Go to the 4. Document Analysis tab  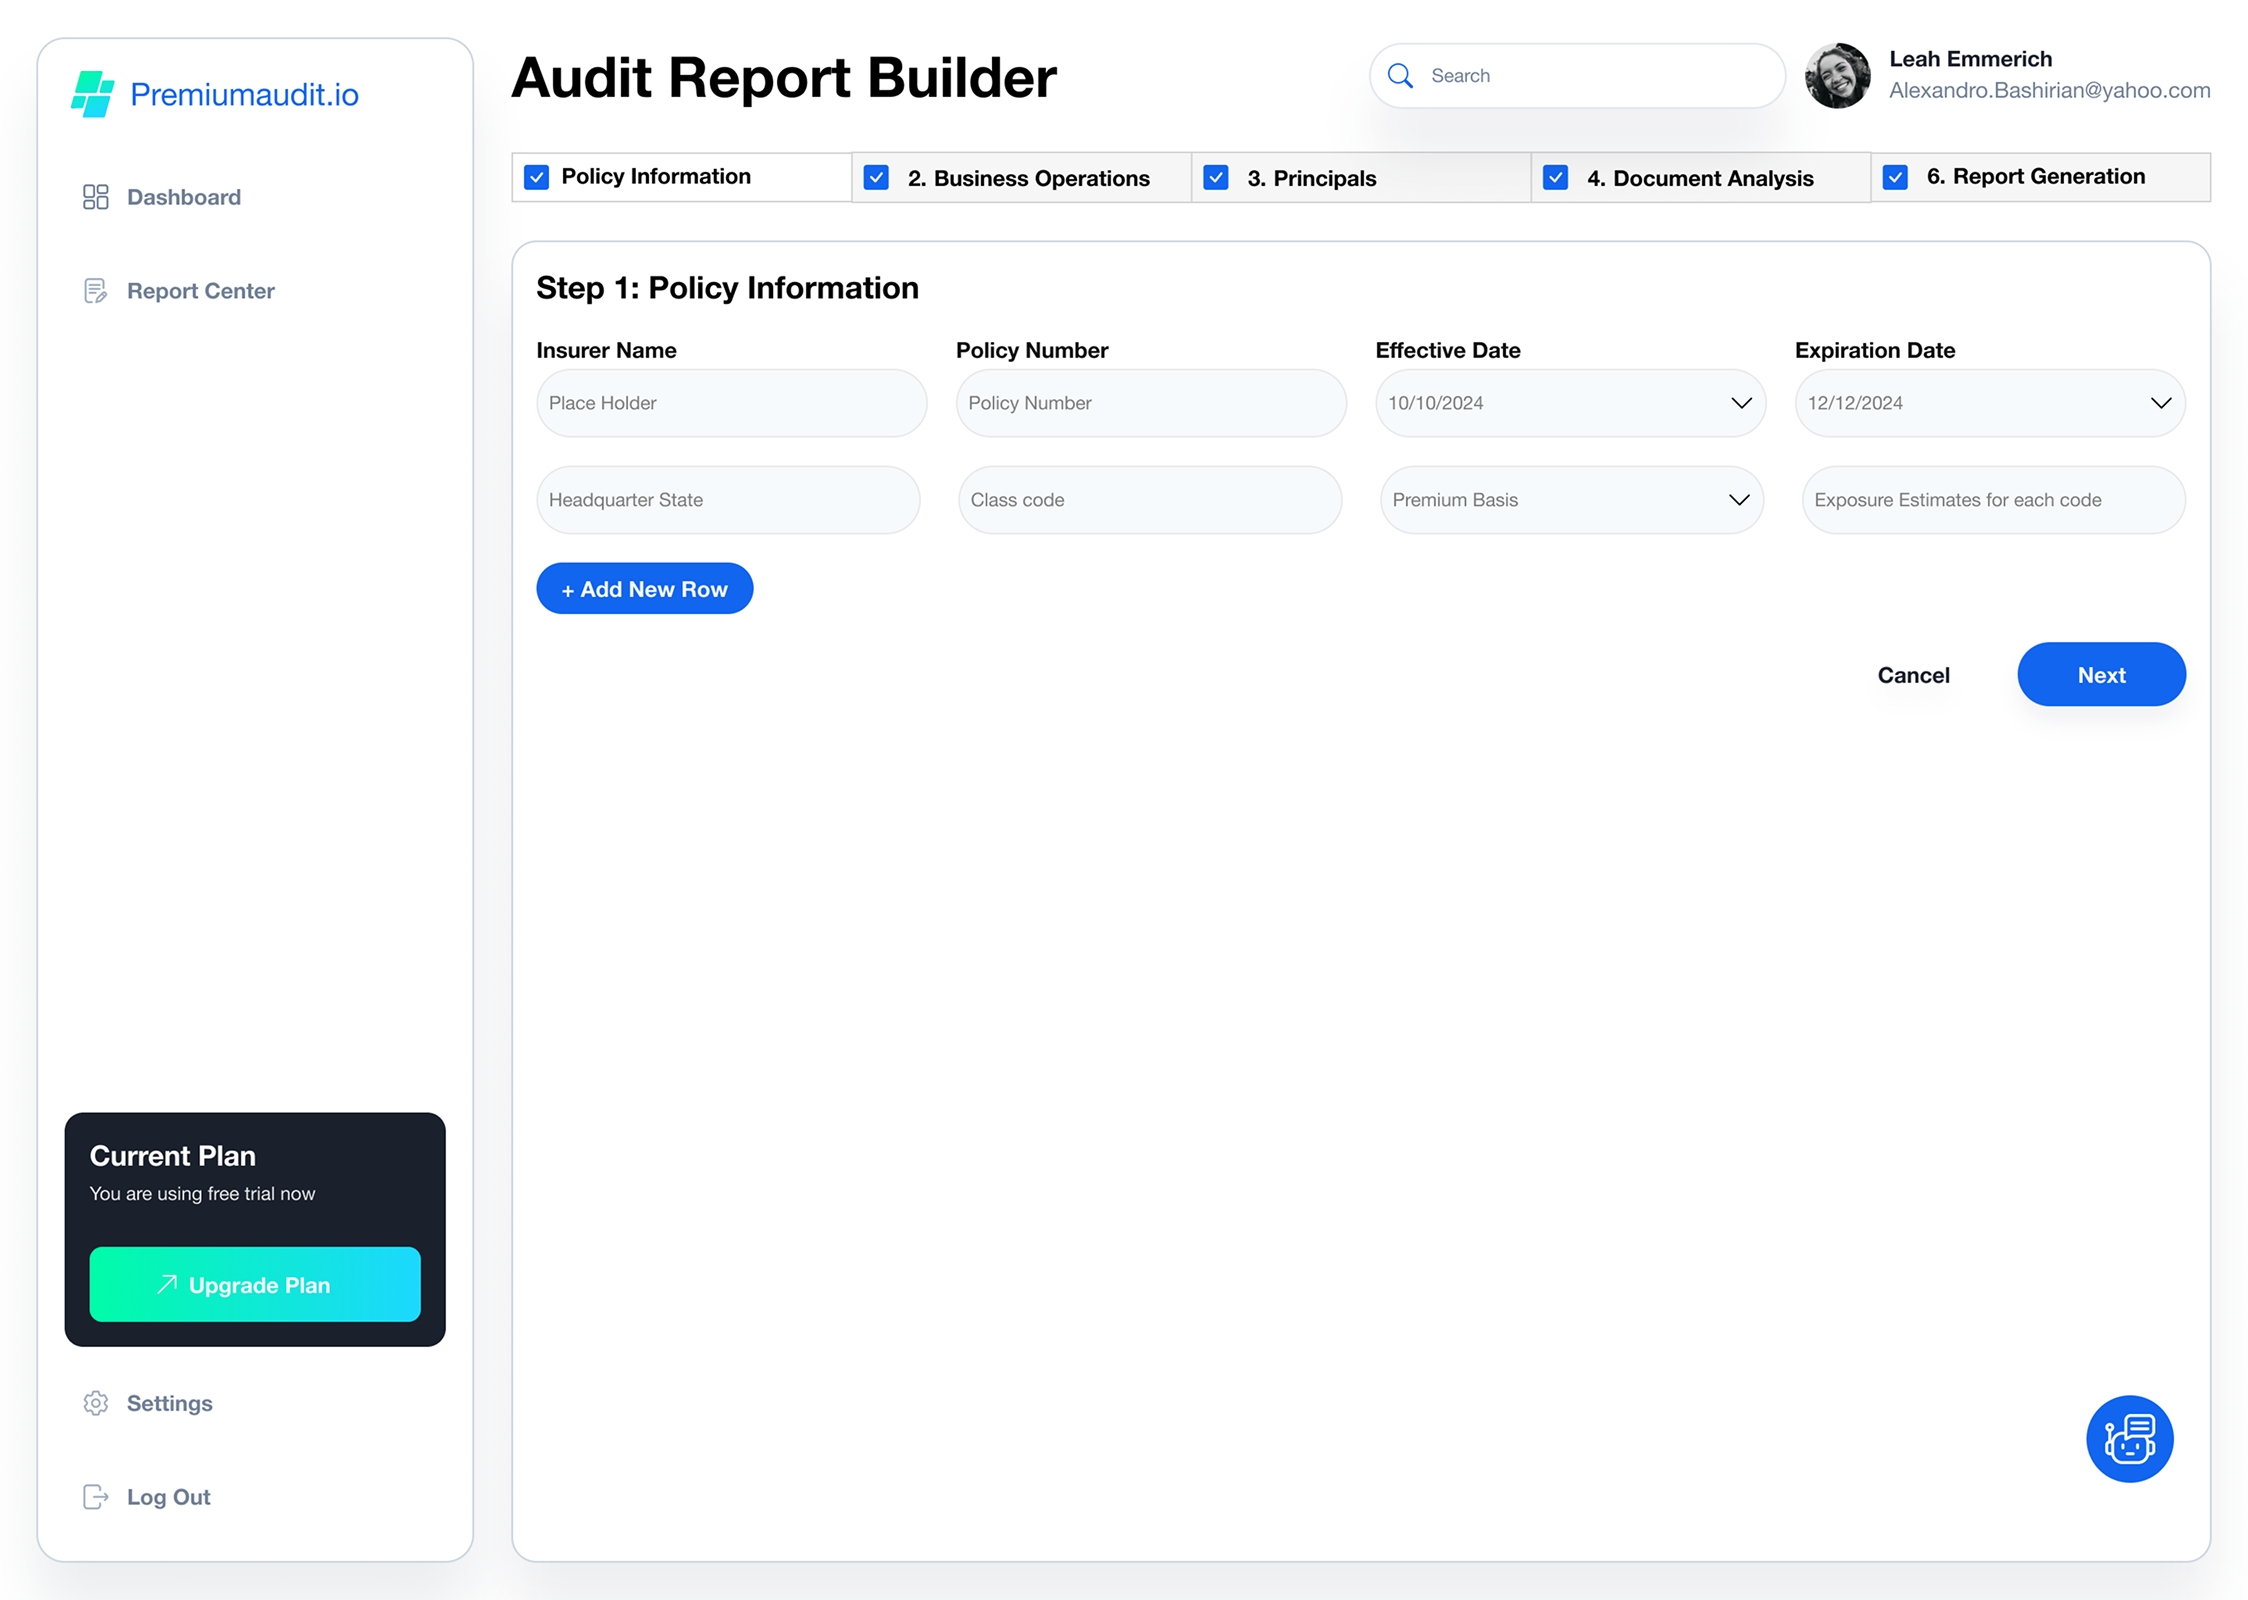coord(1699,178)
